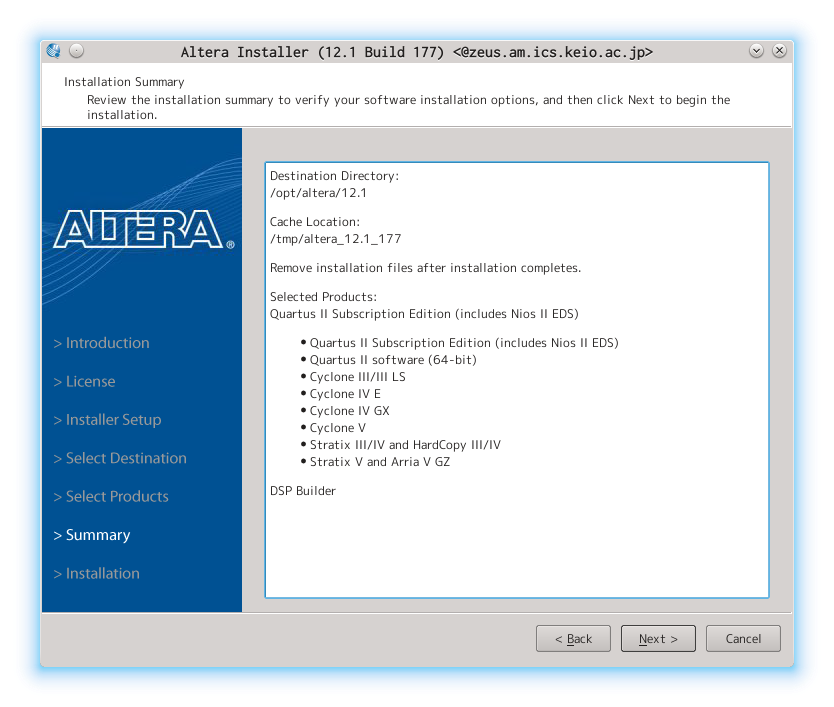This screenshot has height=707, width=834.
Task: Click the Altera Installer title bar
Action: pos(416,51)
